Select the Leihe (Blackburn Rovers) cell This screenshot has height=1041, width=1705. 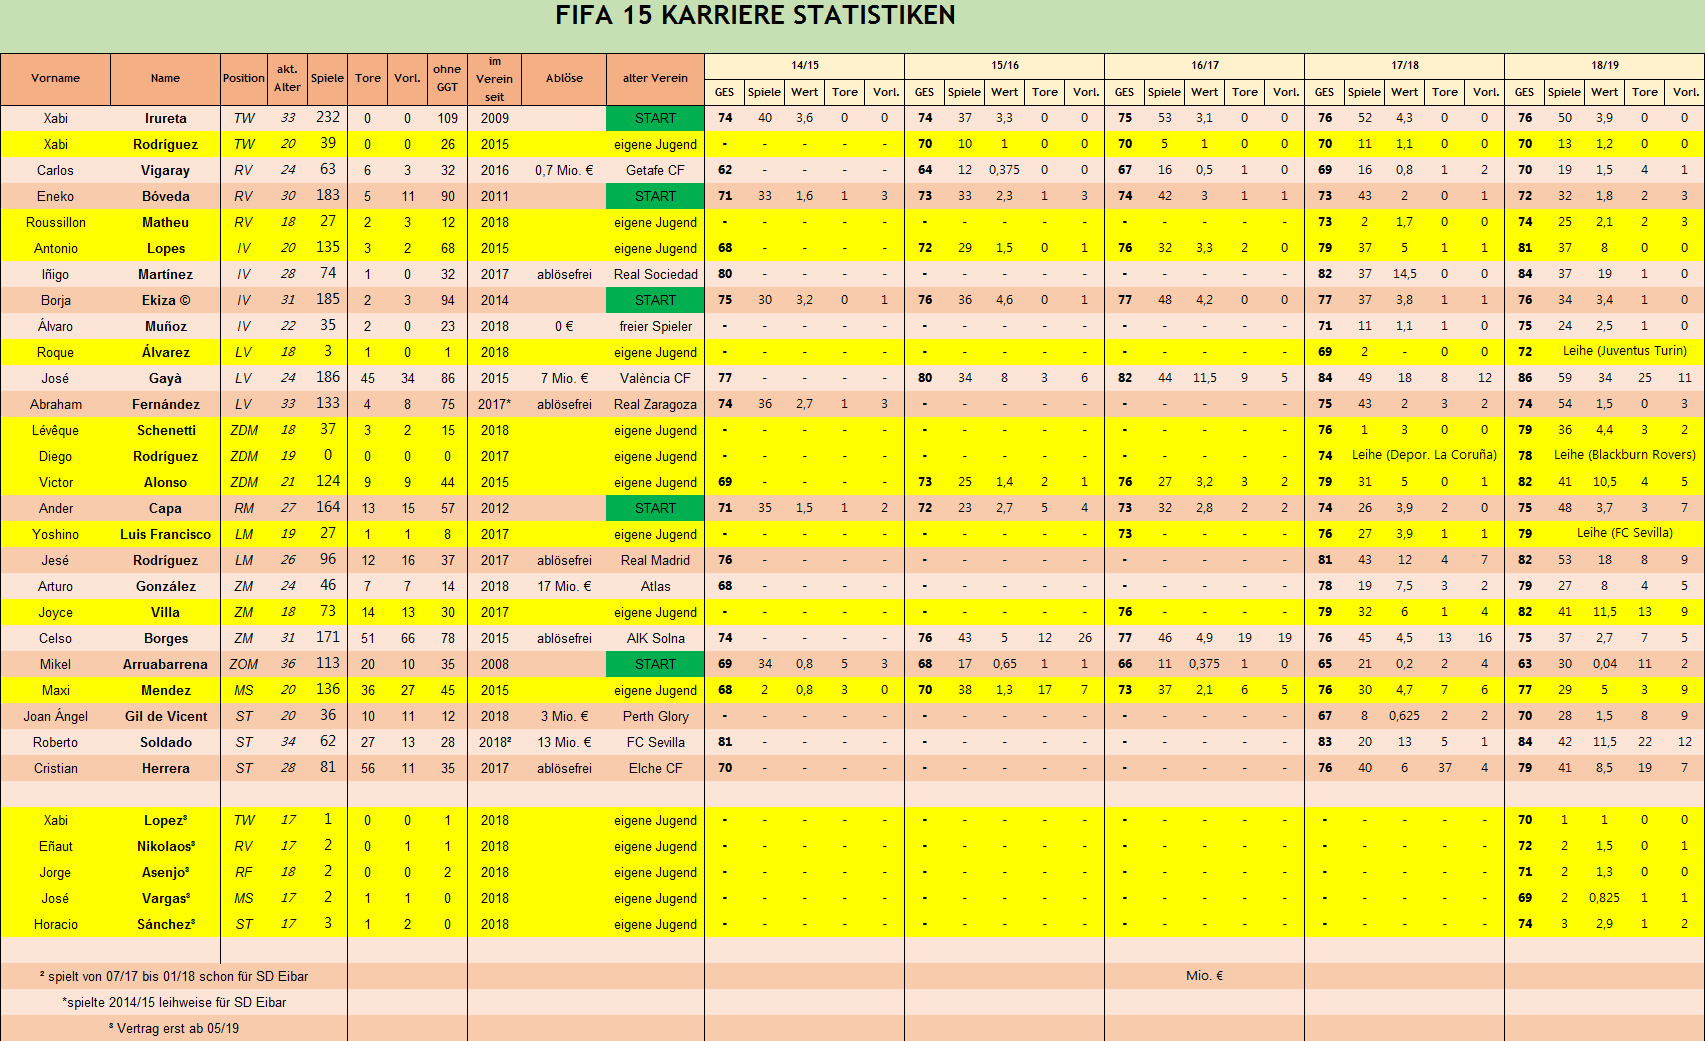[1624, 455]
